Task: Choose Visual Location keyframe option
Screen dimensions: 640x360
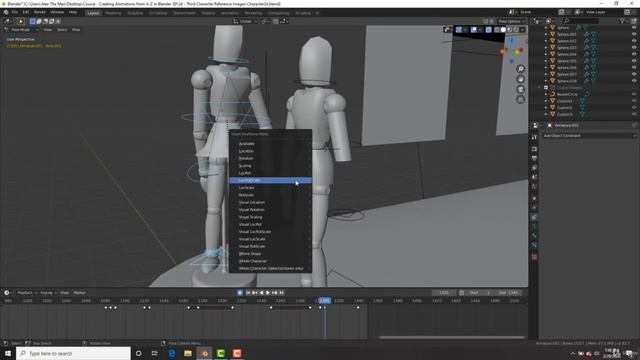Action: [x=270, y=202]
